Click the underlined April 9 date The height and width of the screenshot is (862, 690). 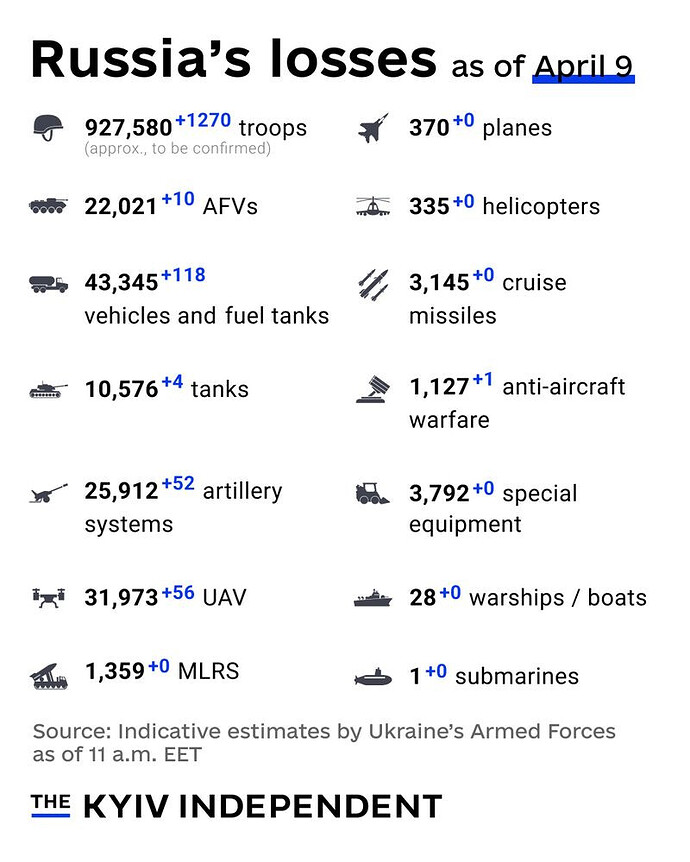pos(583,66)
